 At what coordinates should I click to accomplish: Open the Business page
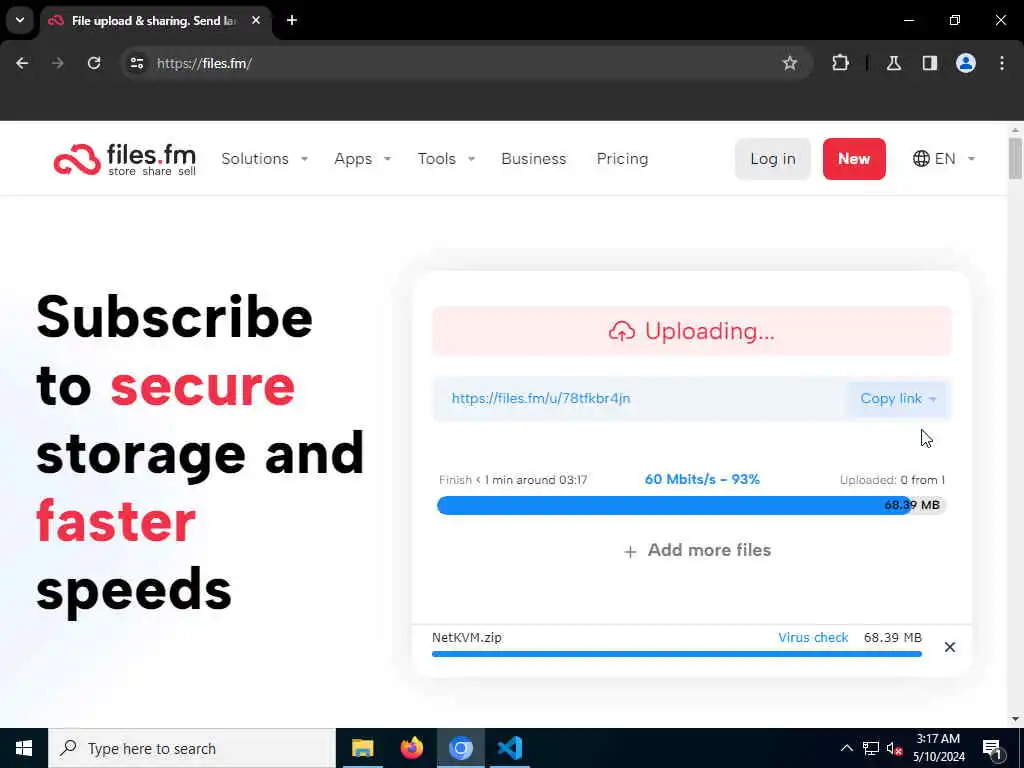534,159
